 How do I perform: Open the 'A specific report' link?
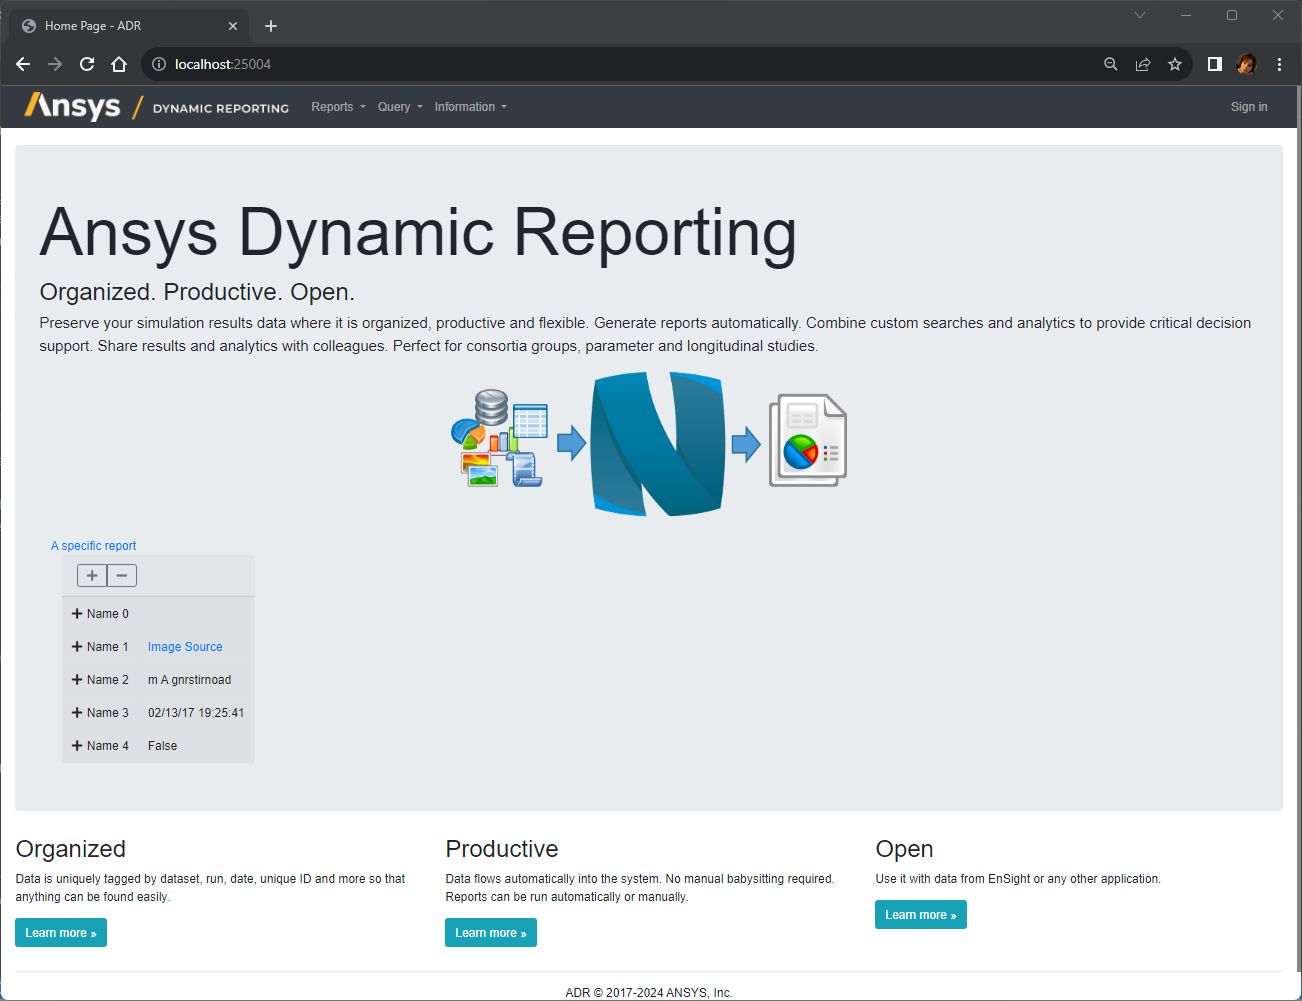(93, 546)
